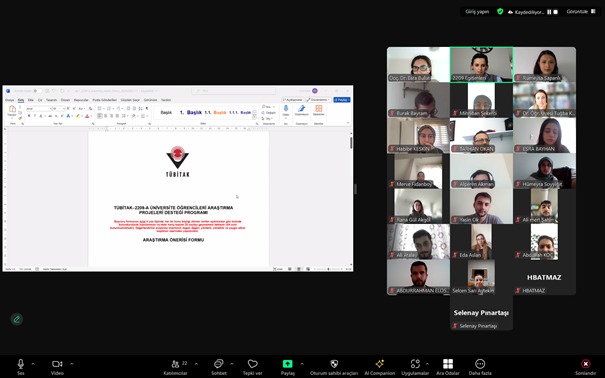Click Word document vertical scrollbar

(x=351, y=199)
